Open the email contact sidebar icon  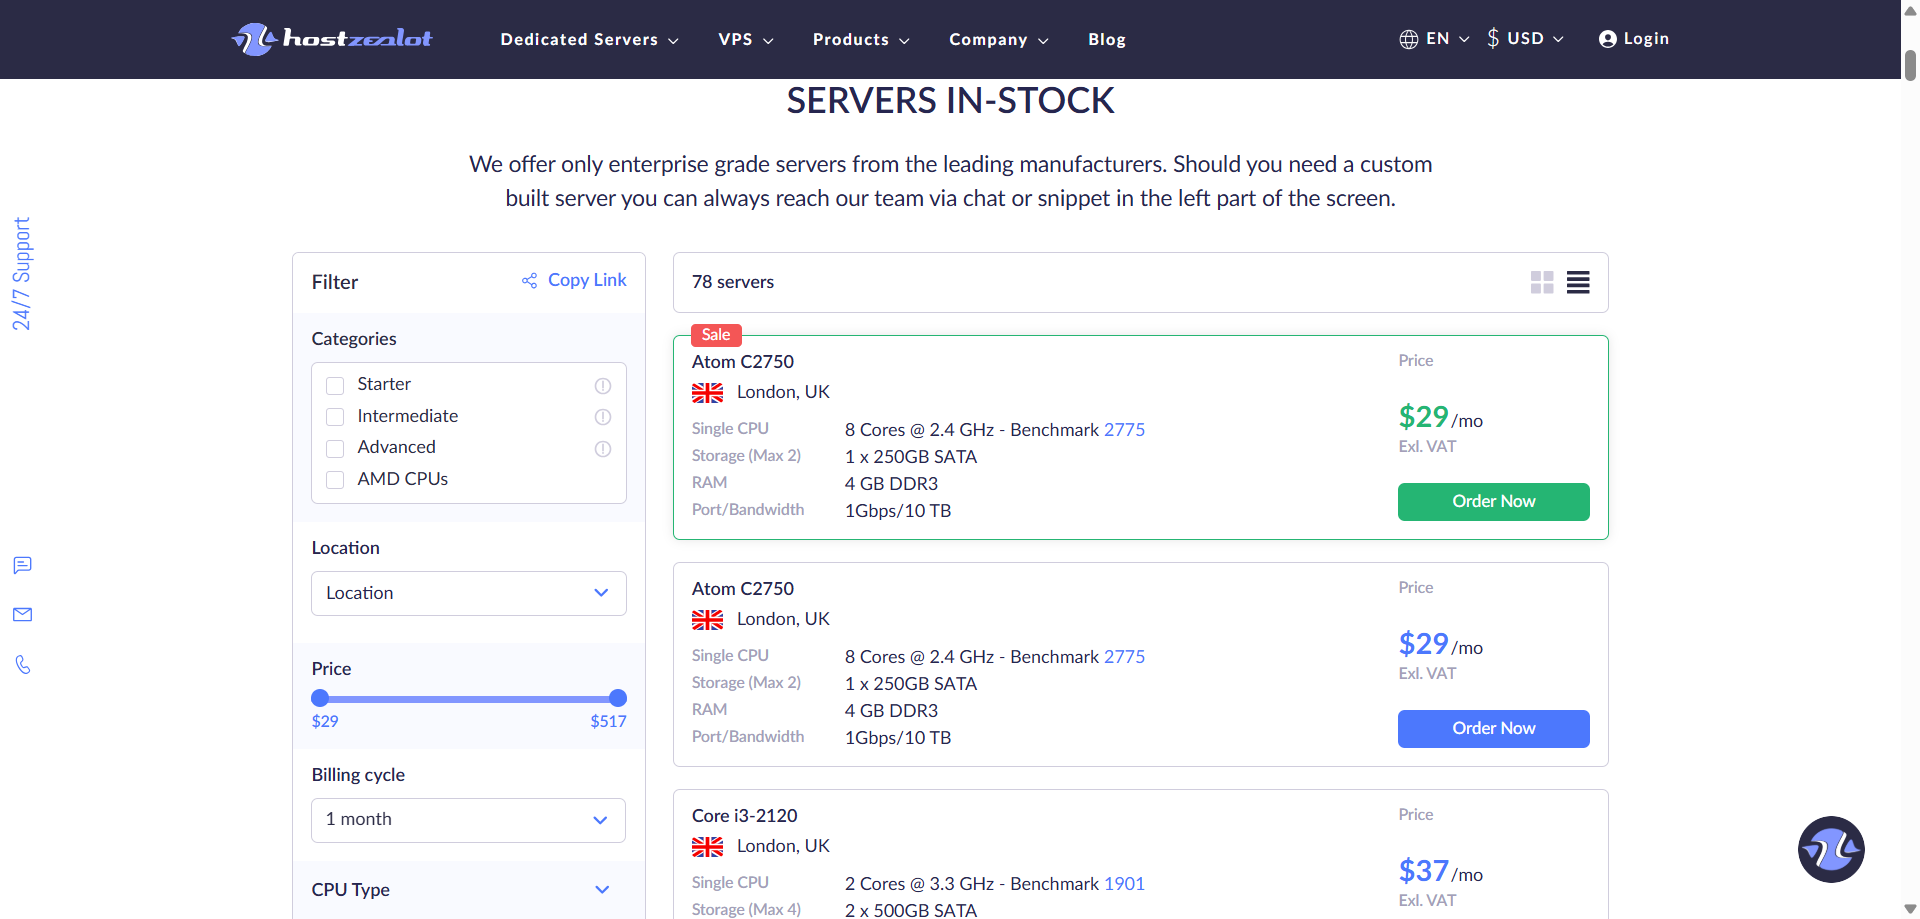23,614
